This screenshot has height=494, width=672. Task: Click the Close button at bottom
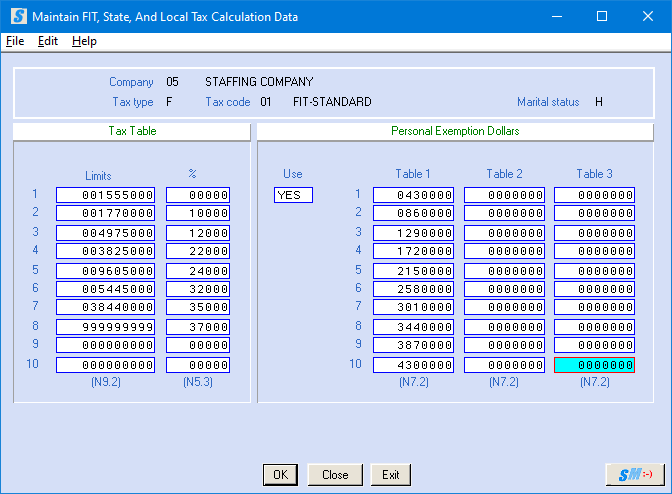335,475
